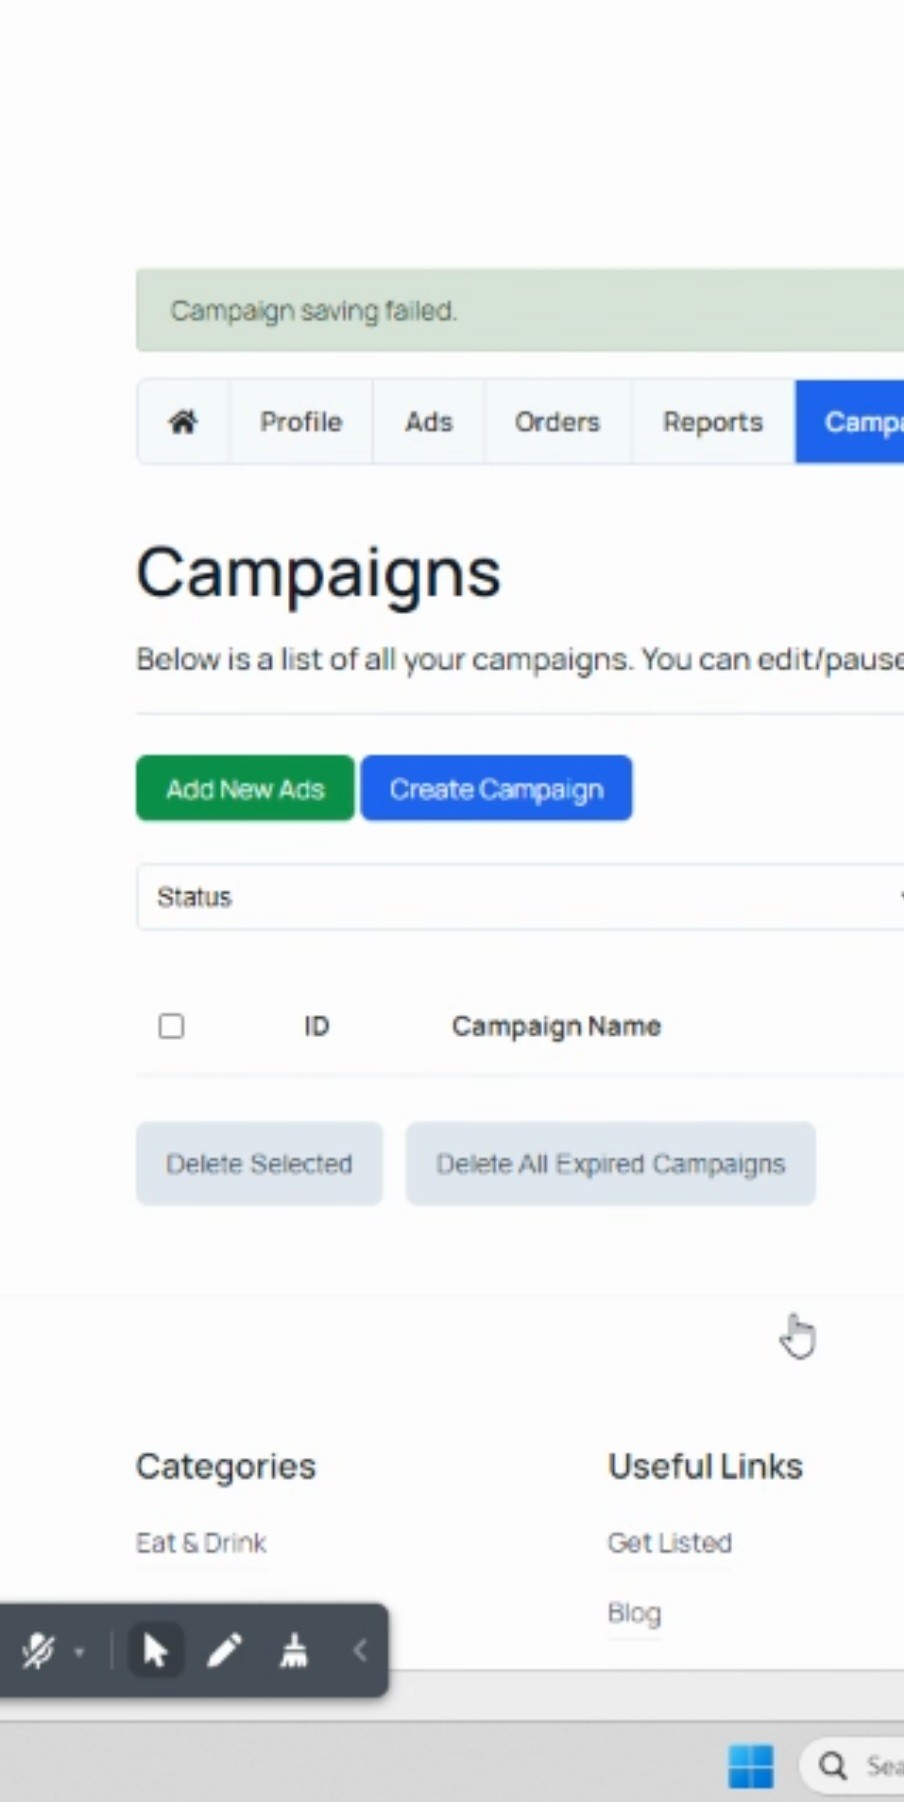Open the Windows Start menu

point(750,1766)
